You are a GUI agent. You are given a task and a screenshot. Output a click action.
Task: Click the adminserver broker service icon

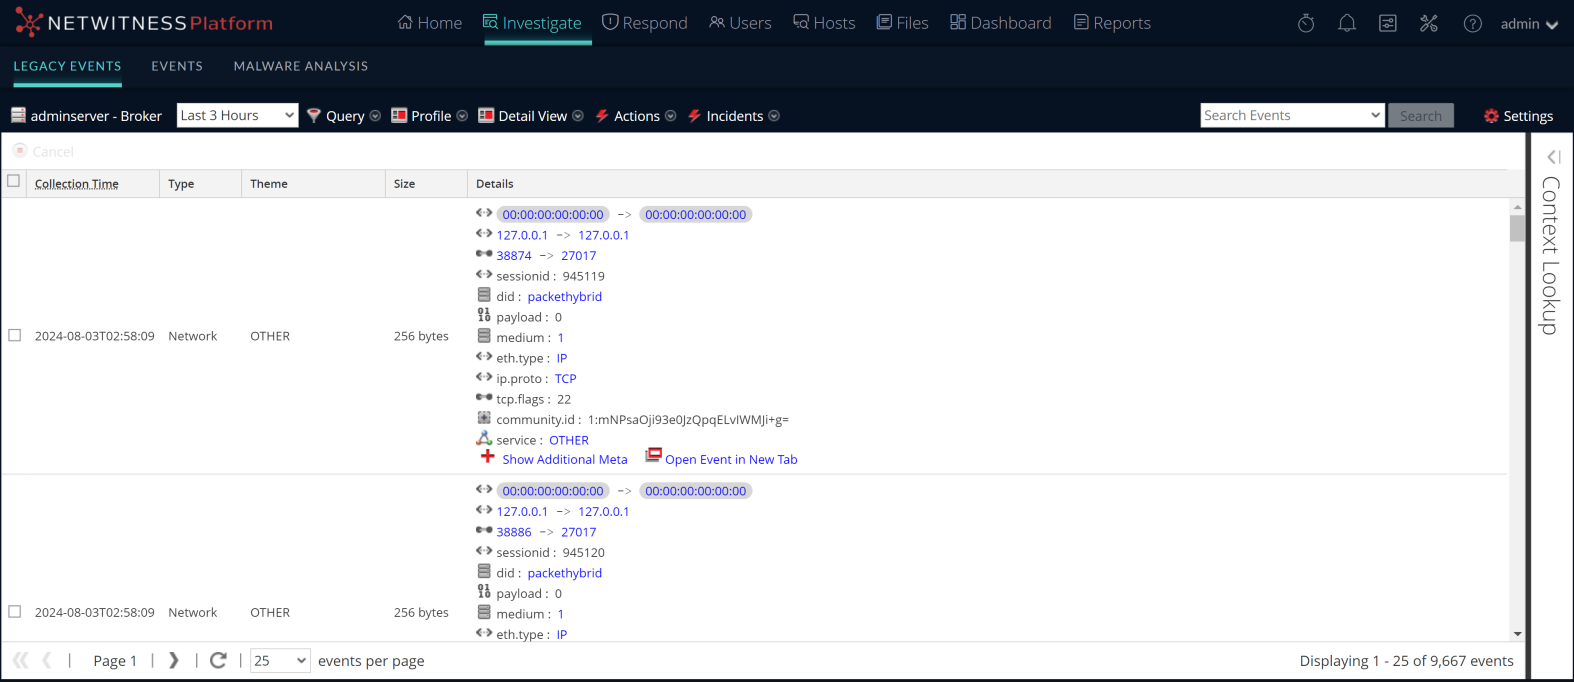click(x=18, y=115)
